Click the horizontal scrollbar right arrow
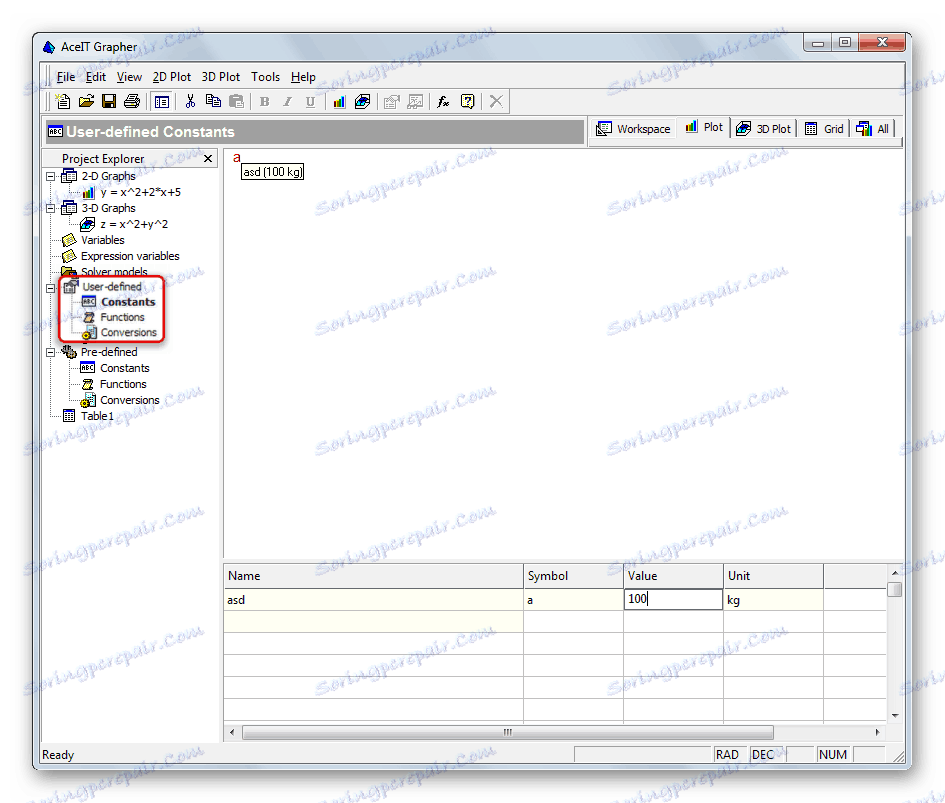The image size is (945, 803). coord(878,732)
